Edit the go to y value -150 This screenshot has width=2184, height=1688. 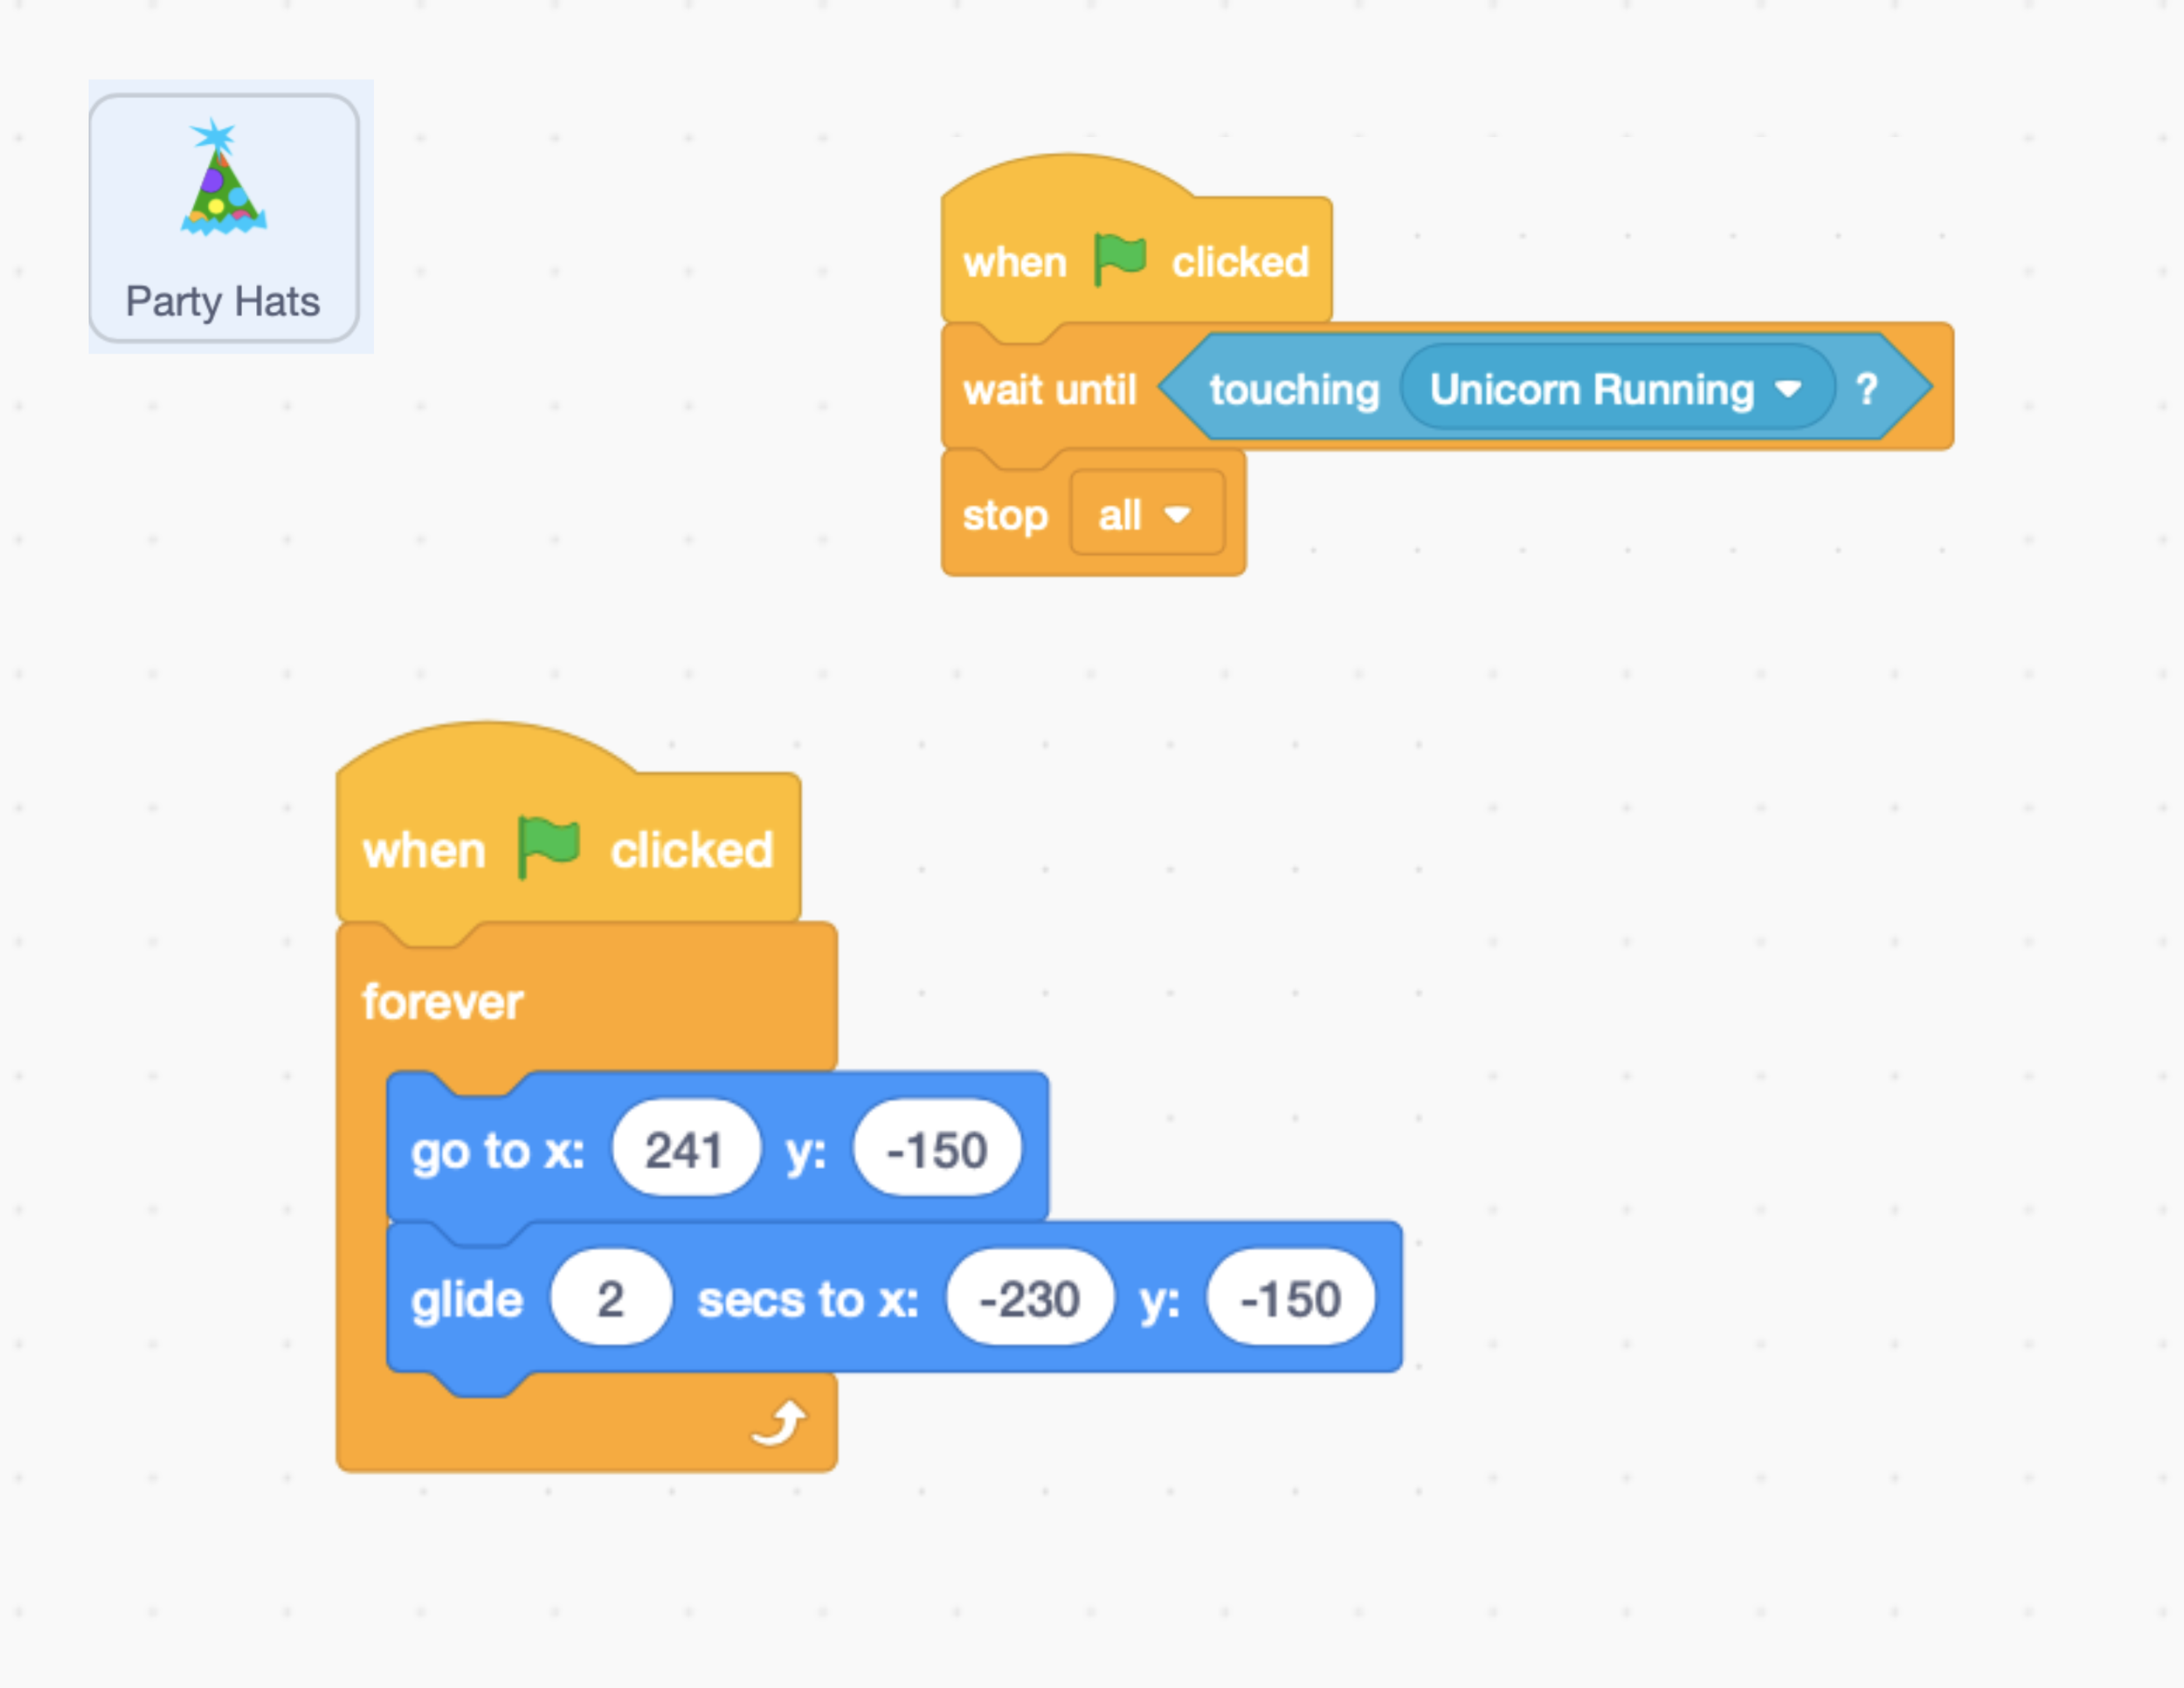coord(936,1149)
